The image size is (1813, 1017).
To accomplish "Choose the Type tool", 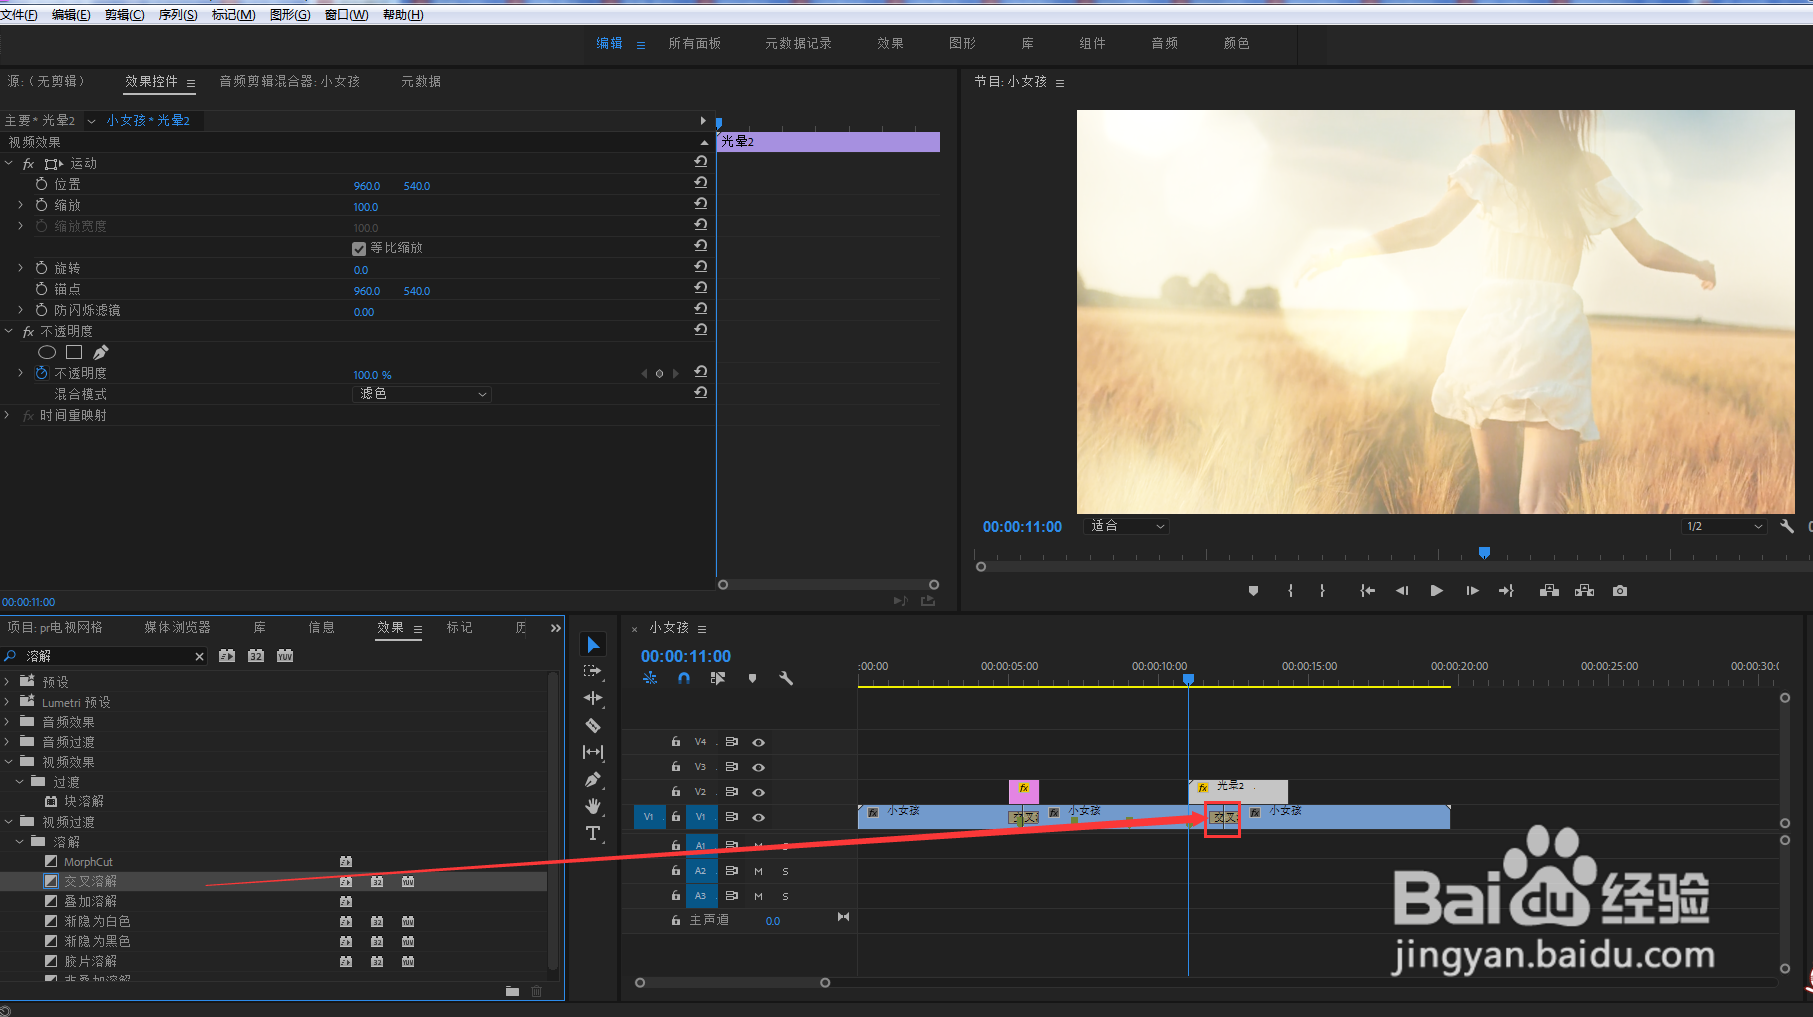I will tap(593, 833).
